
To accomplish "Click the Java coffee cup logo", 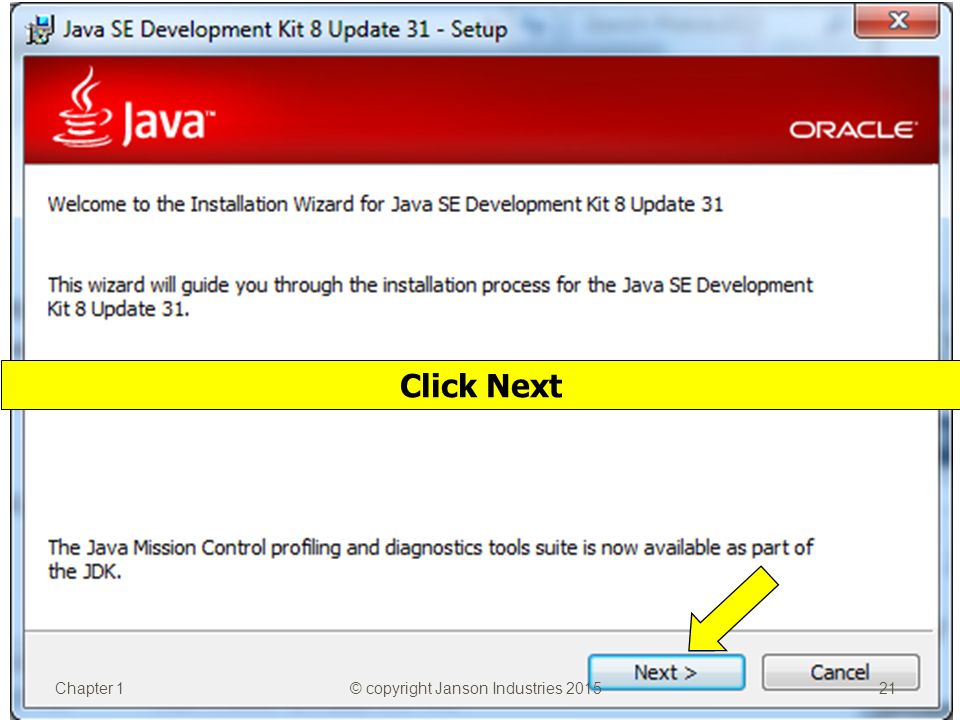I will [83, 107].
